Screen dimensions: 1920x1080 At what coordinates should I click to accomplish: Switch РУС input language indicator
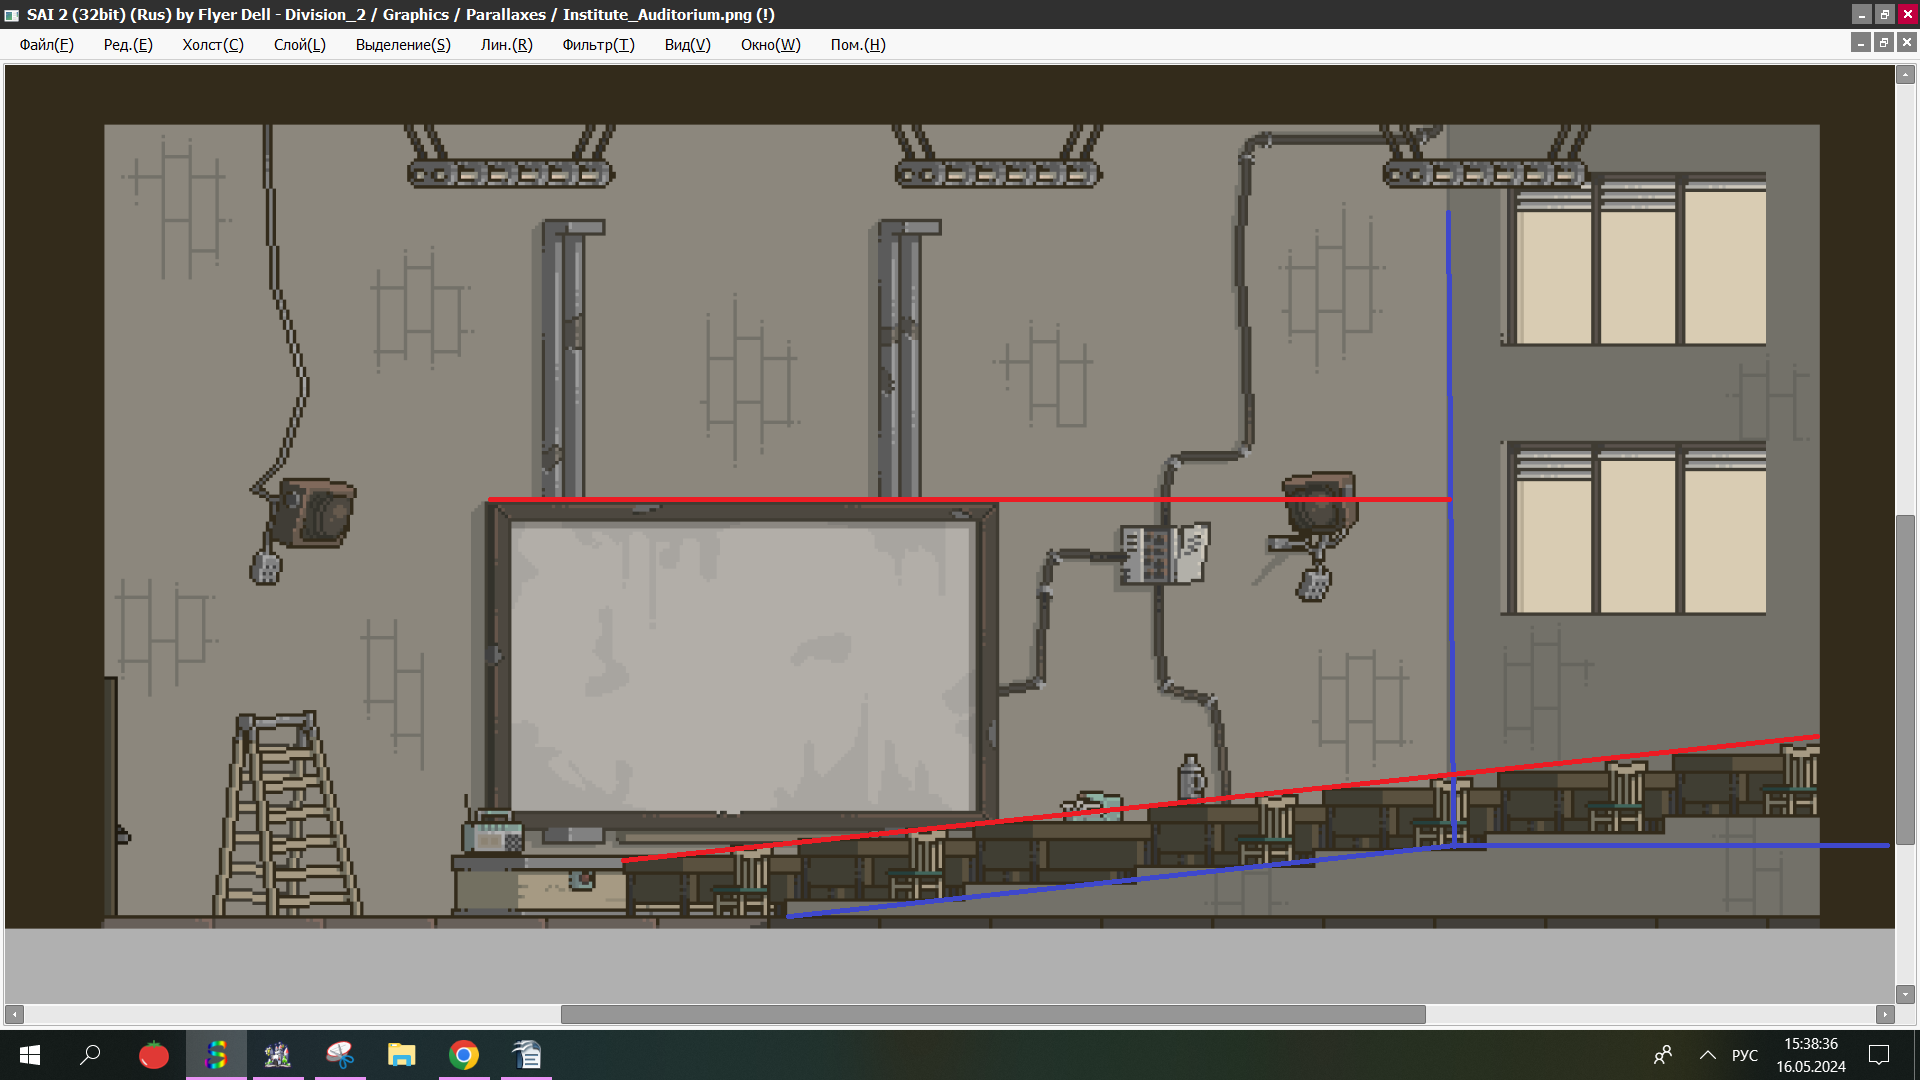pyautogui.click(x=1745, y=1055)
